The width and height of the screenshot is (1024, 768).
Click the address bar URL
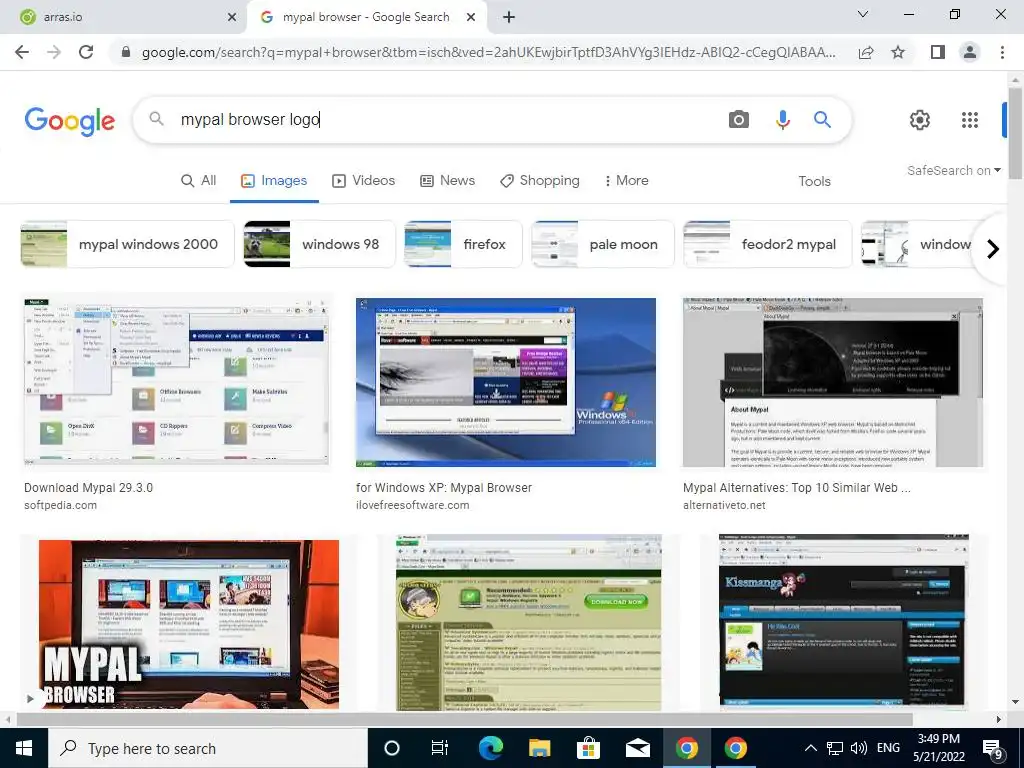click(x=488, y=52)
